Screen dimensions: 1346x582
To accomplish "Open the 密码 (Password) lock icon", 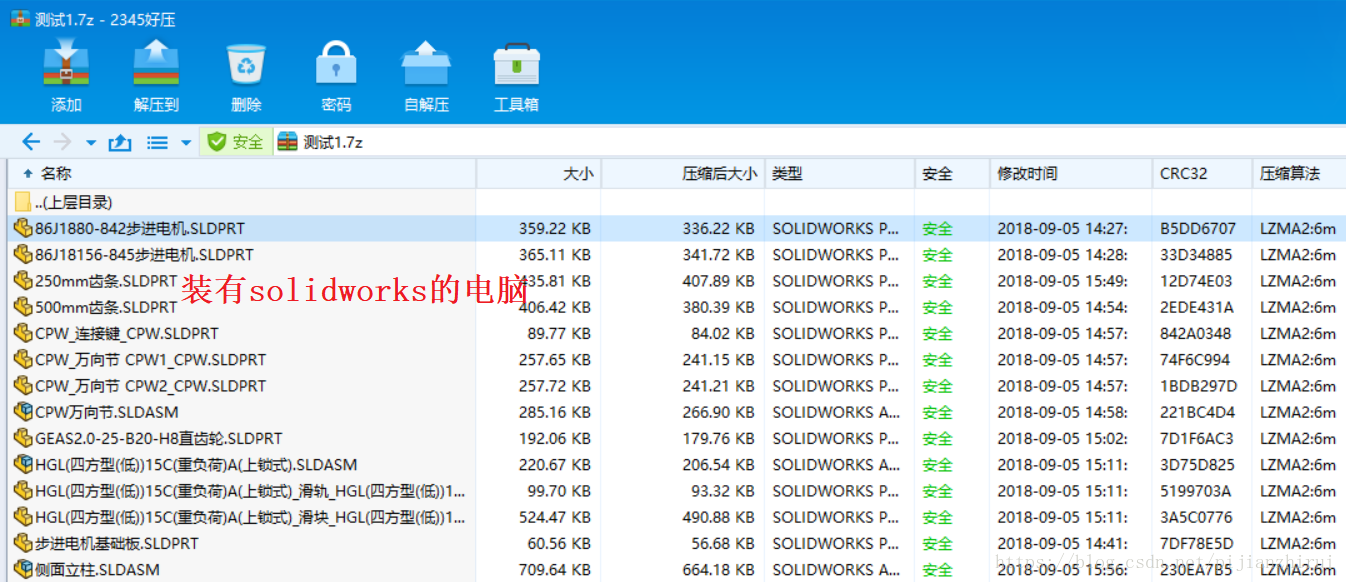I will (x=336, y=64).
